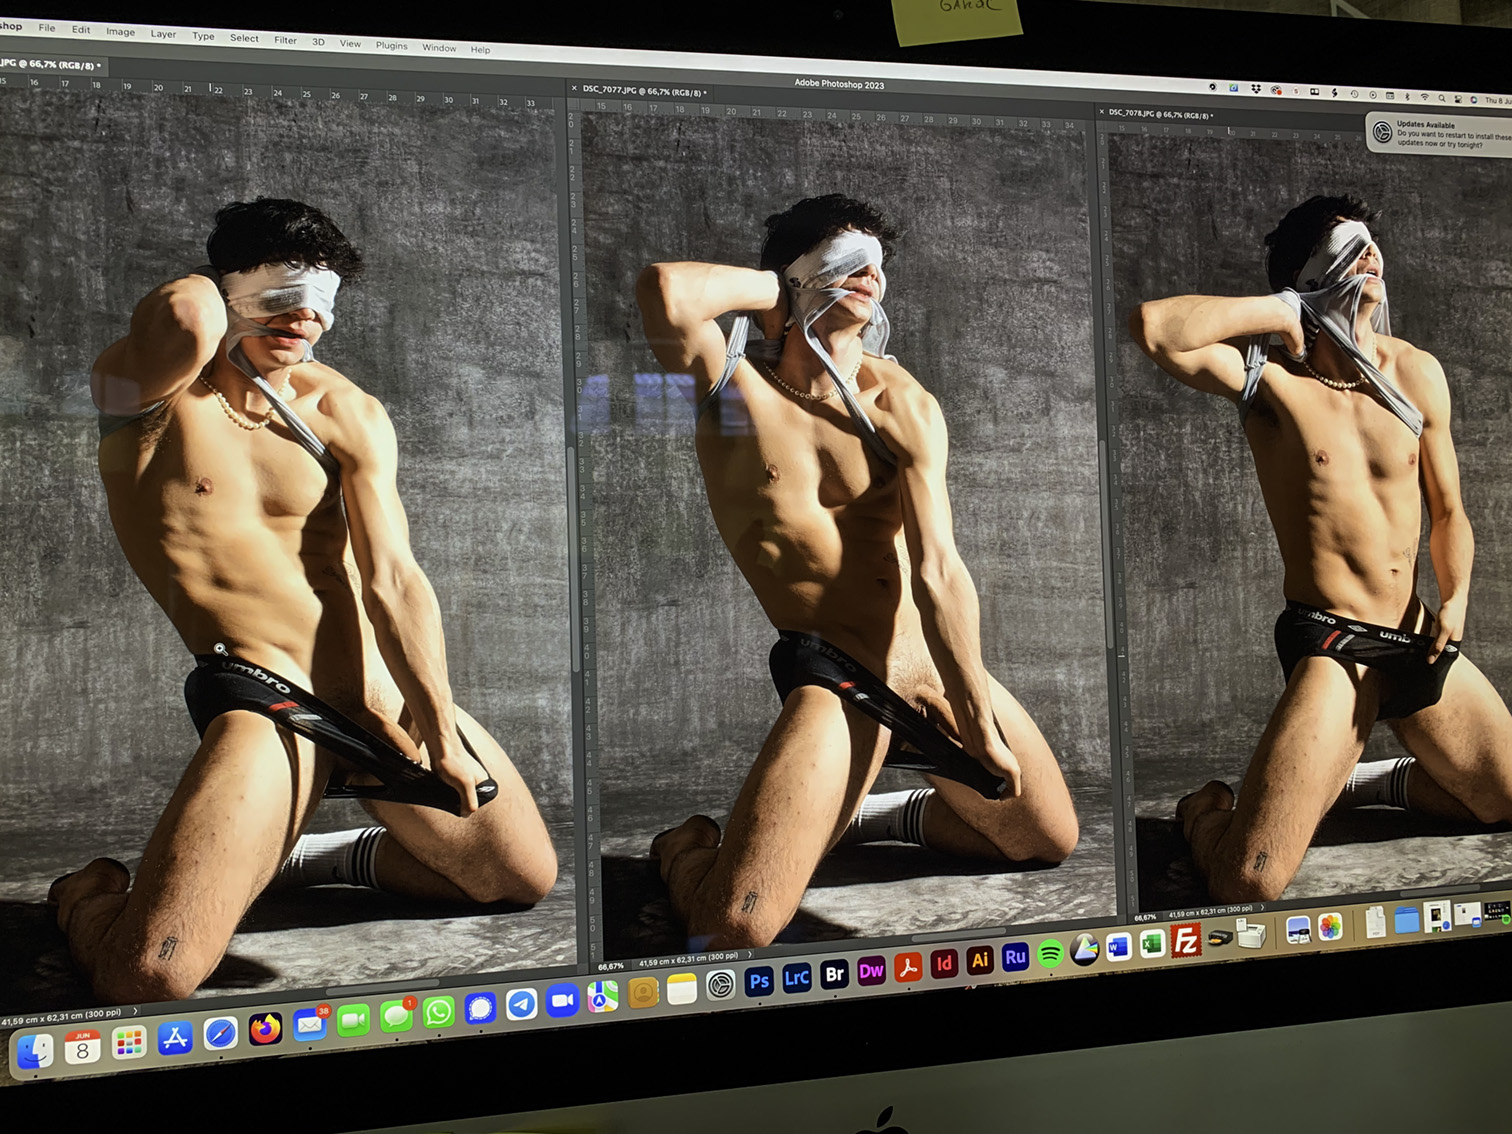The image size is (1512, 1134).
Task: Click the zoom field of DSC_7078 showing 66,67%
Action: [1145, 917]
